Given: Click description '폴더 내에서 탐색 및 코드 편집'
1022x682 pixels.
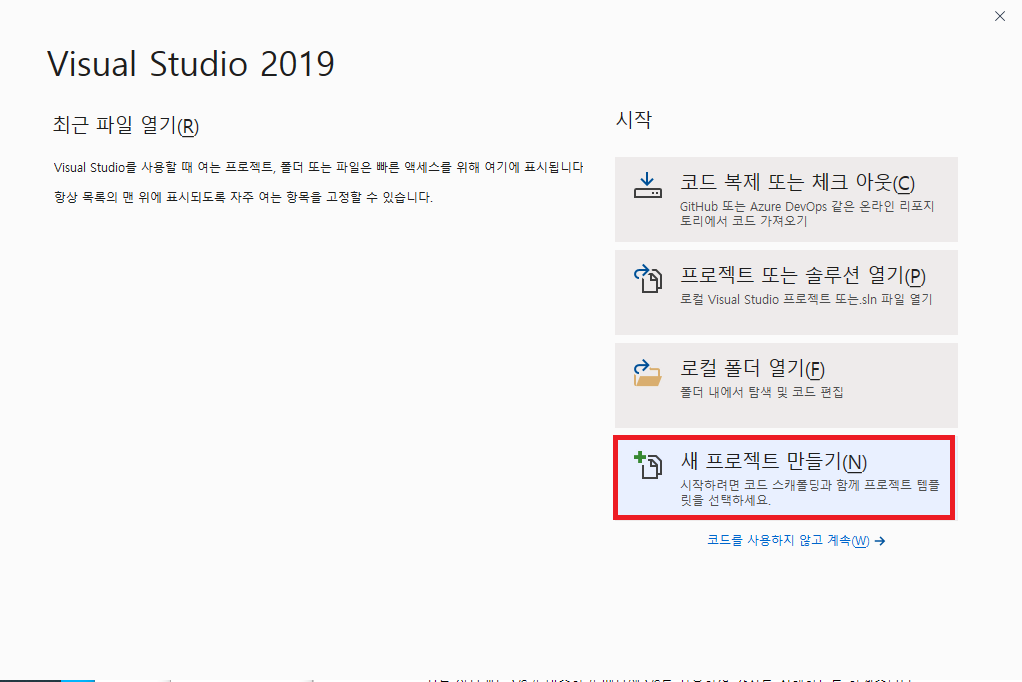Looking at the screenshot, I should (762, 392).
